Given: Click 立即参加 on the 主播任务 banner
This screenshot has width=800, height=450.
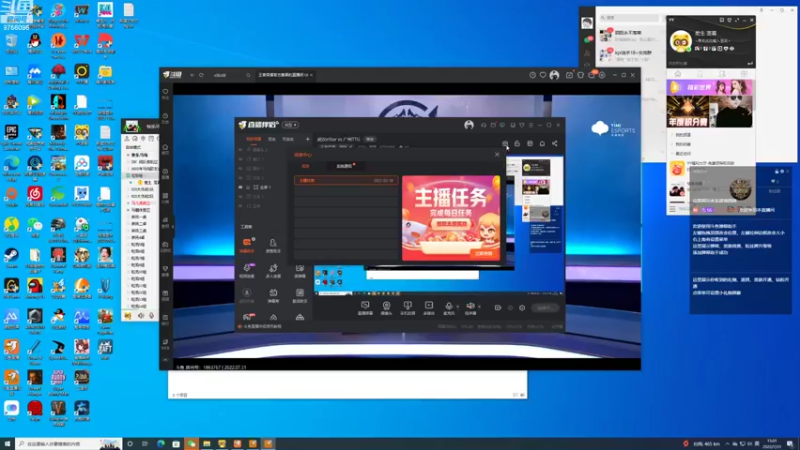Looking at the screenshot, I should pos(483,254).
